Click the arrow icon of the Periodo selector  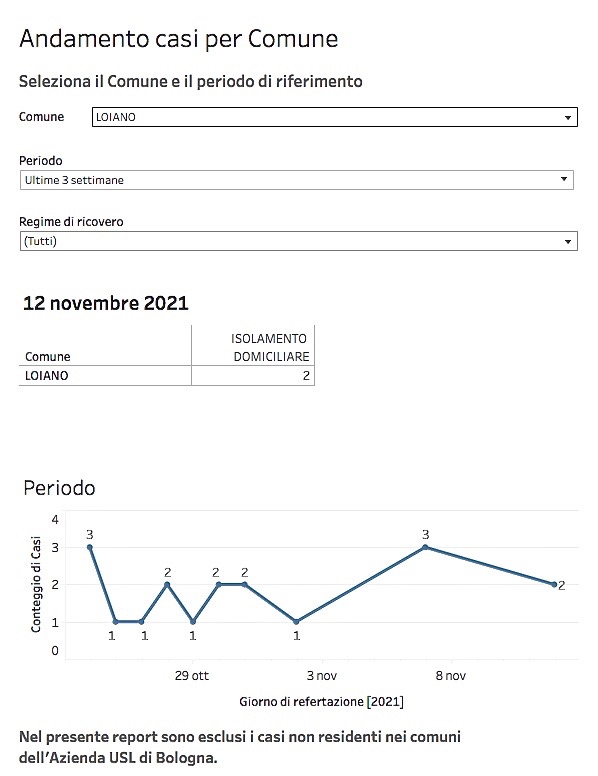pyautogui.click(x=564, y=179)
